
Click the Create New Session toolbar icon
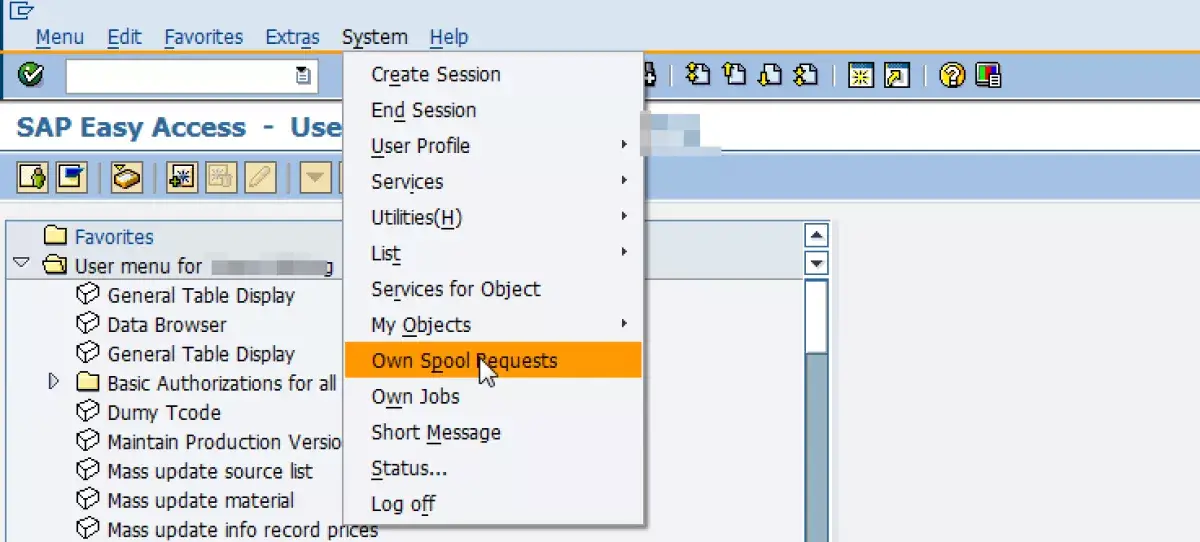pos(861,75)
